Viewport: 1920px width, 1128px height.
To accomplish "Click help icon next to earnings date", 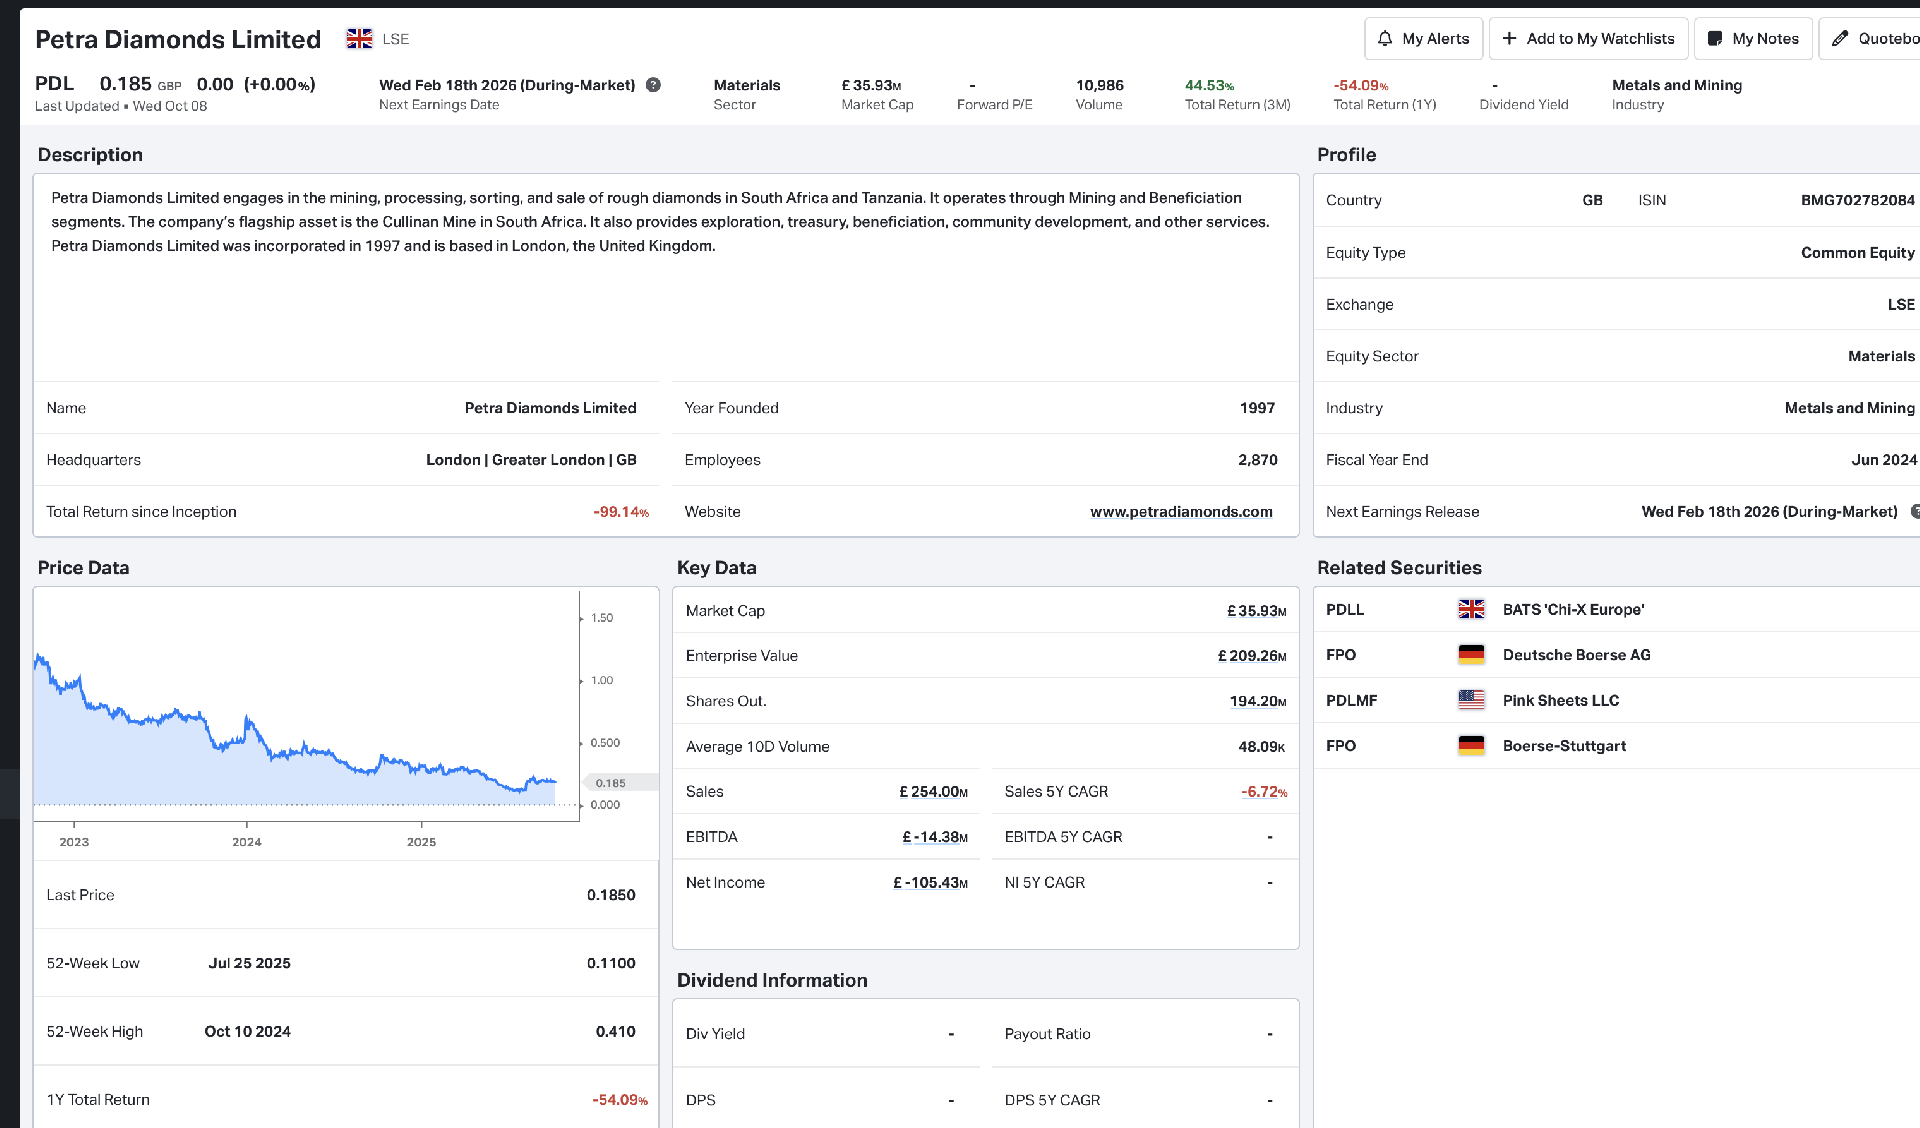I will [x=653, y=85].
